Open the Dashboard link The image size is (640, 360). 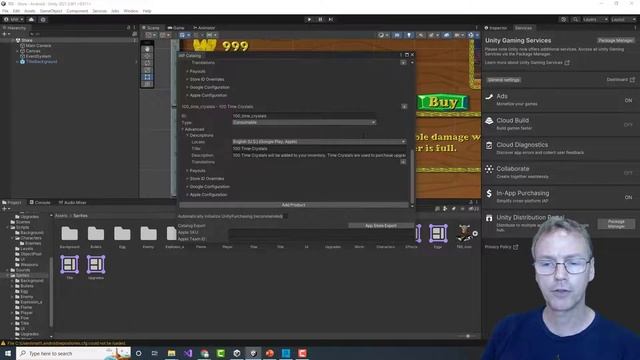click(x=620, y=80)
